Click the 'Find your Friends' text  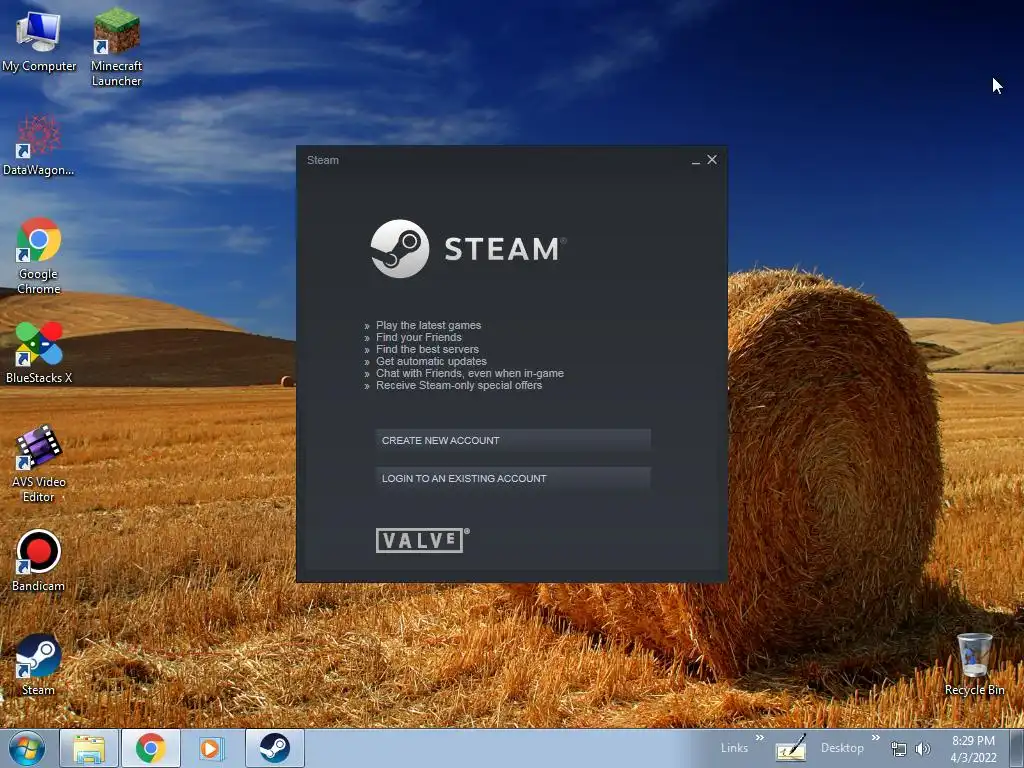[x=419, y=337]
